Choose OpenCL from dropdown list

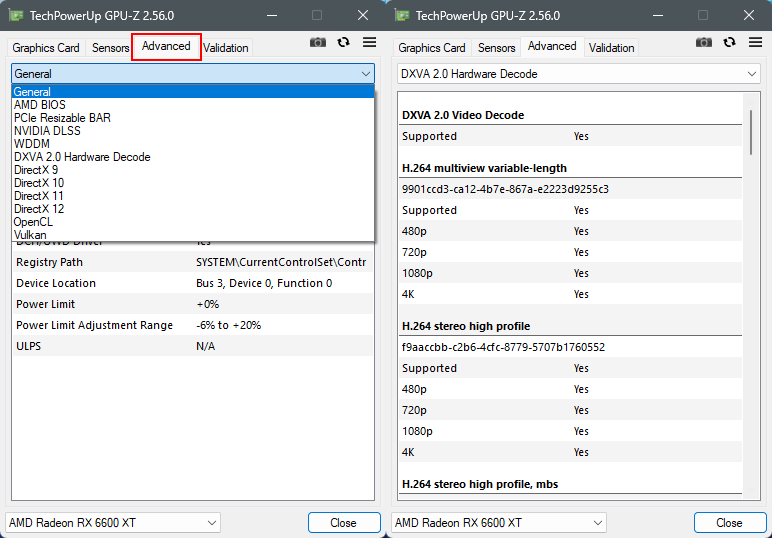click(x=193, y=222)
